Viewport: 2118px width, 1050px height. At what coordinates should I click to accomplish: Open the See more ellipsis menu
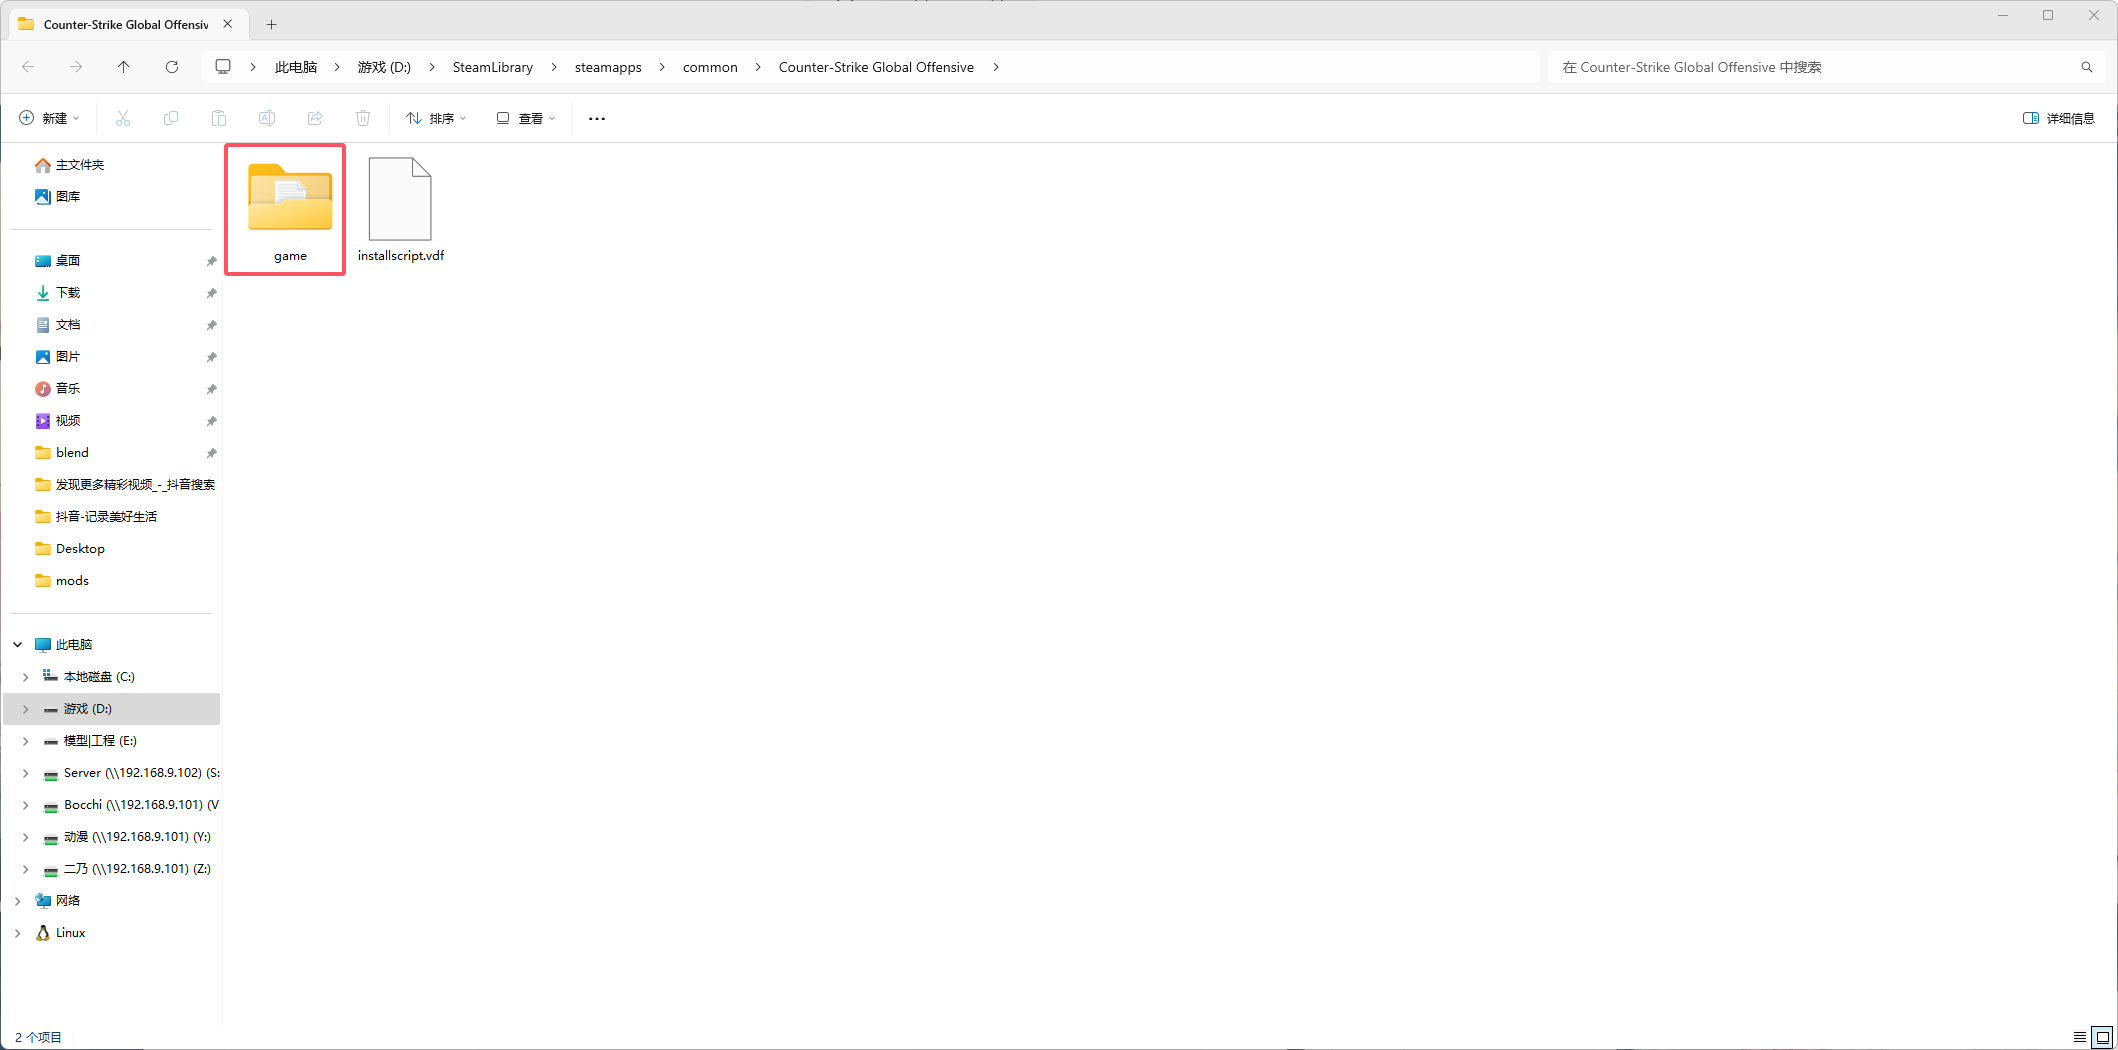point(597,118)
